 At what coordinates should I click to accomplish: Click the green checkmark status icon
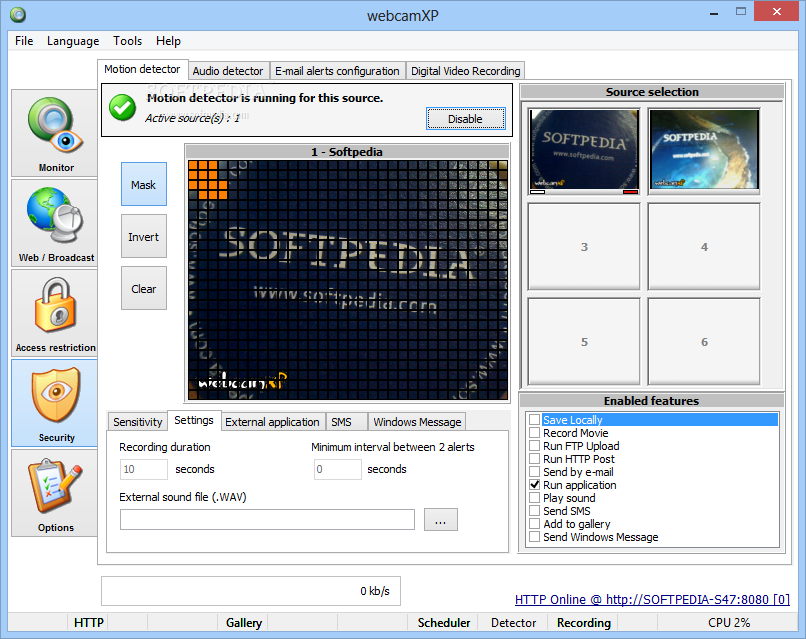(x=122, y=108)
